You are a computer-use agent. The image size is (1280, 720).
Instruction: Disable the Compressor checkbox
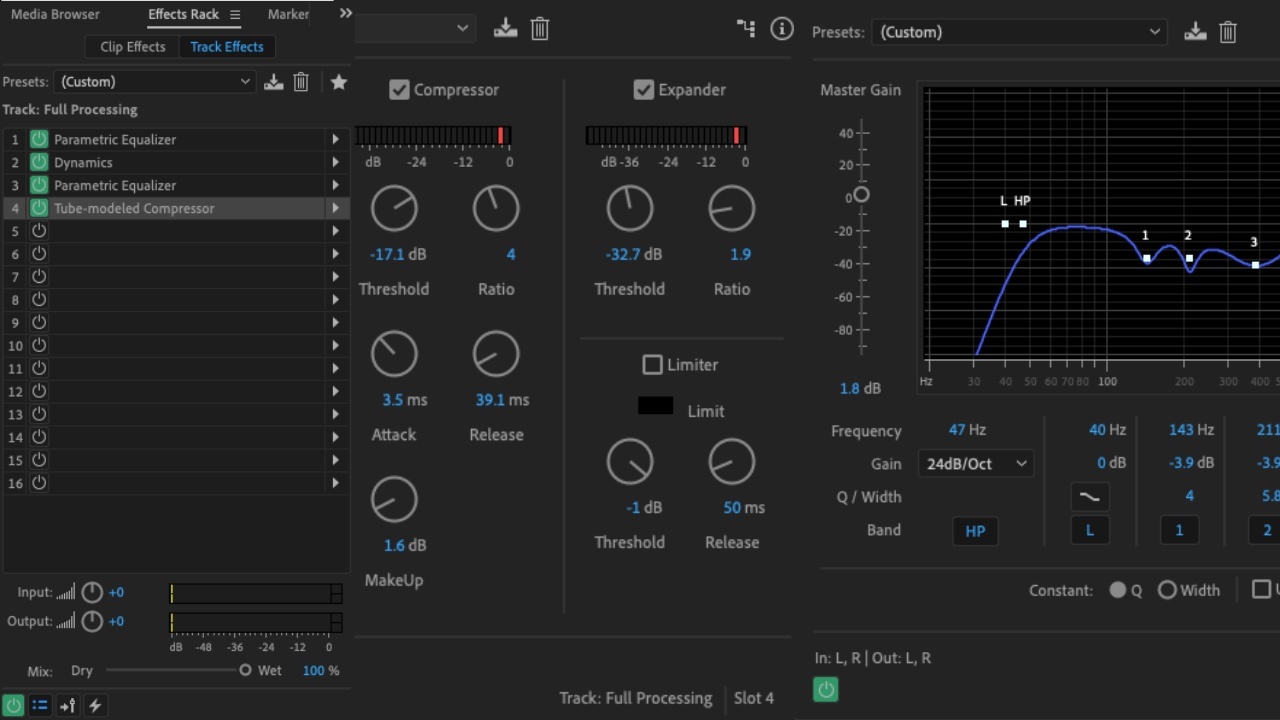click(399, 90)
